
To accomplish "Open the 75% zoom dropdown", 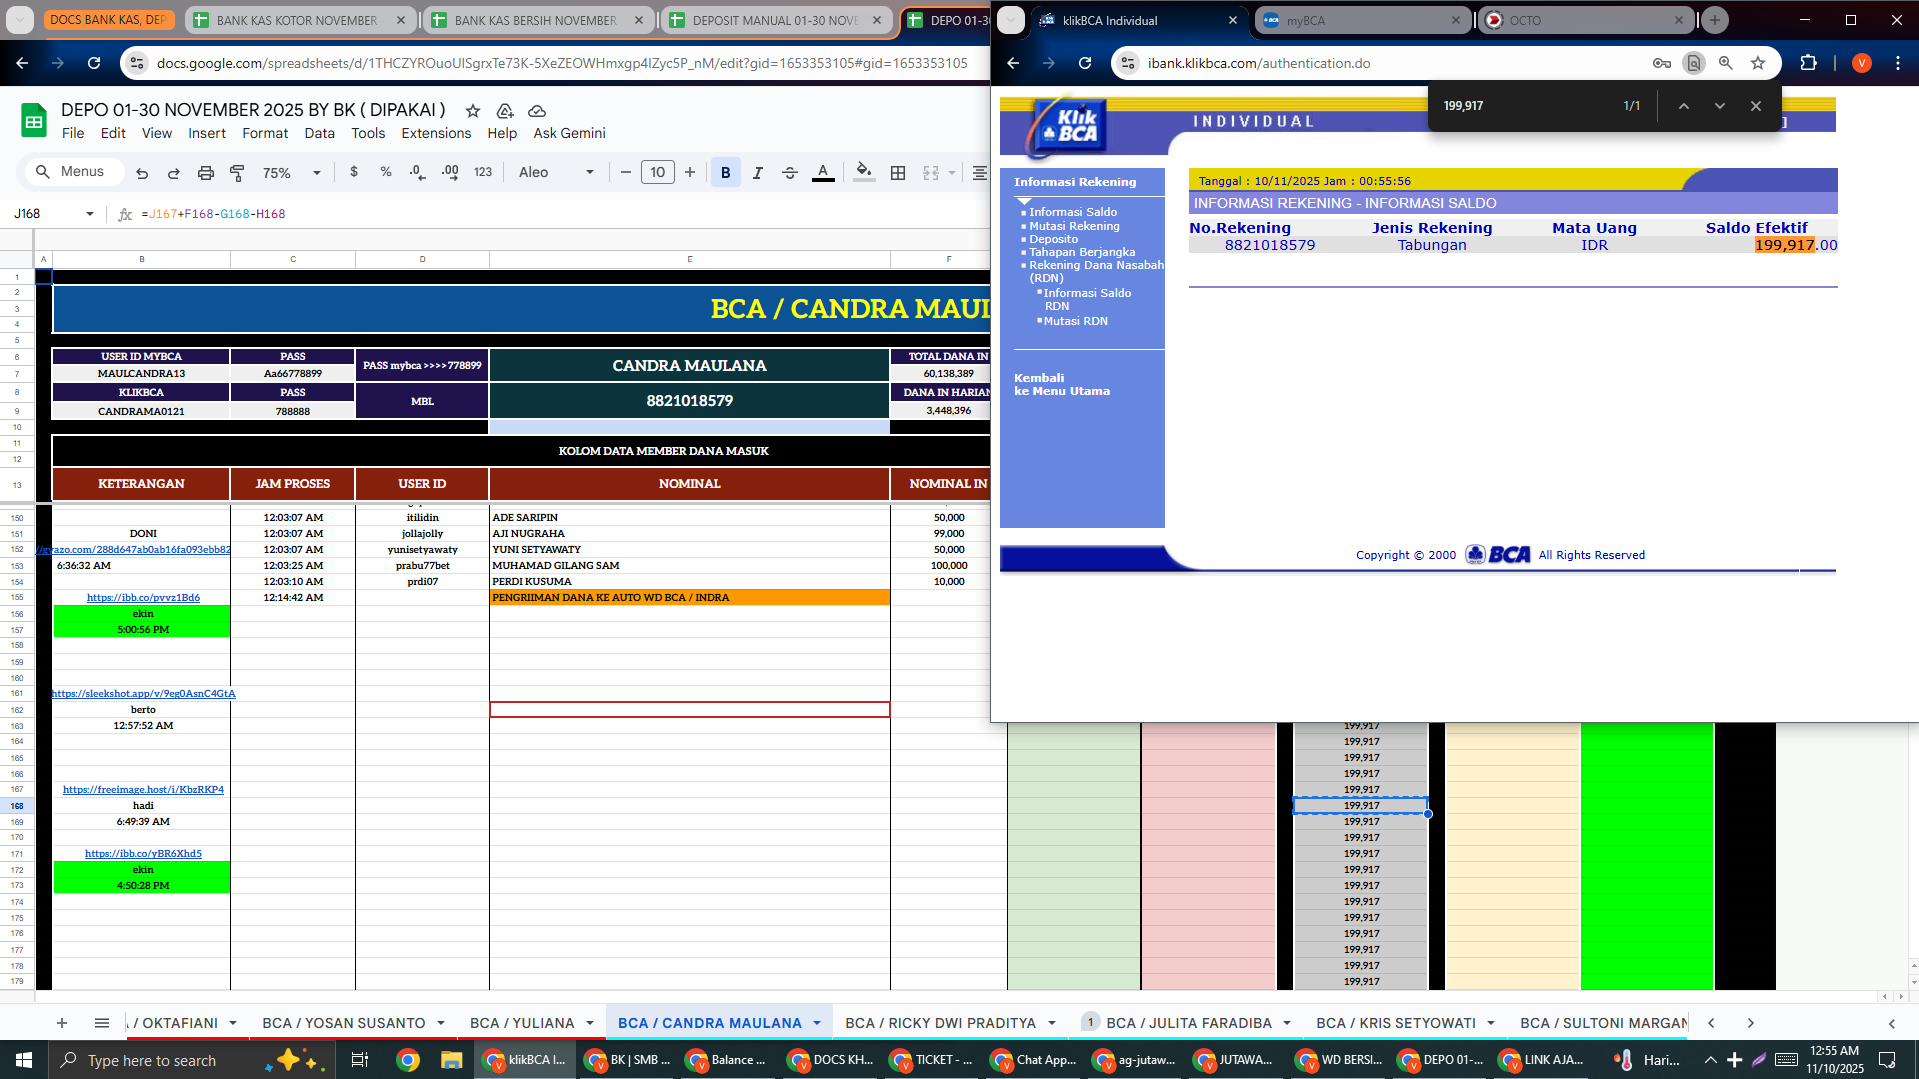I will coord(291,173).
